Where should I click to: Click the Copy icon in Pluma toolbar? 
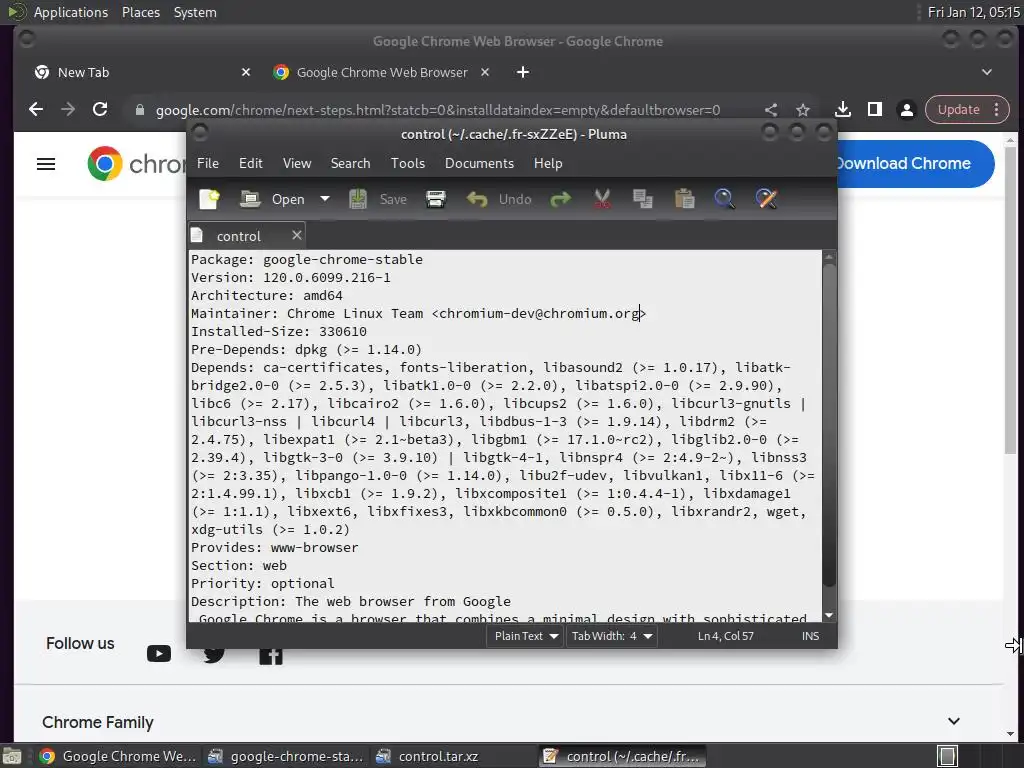(643, 199)
